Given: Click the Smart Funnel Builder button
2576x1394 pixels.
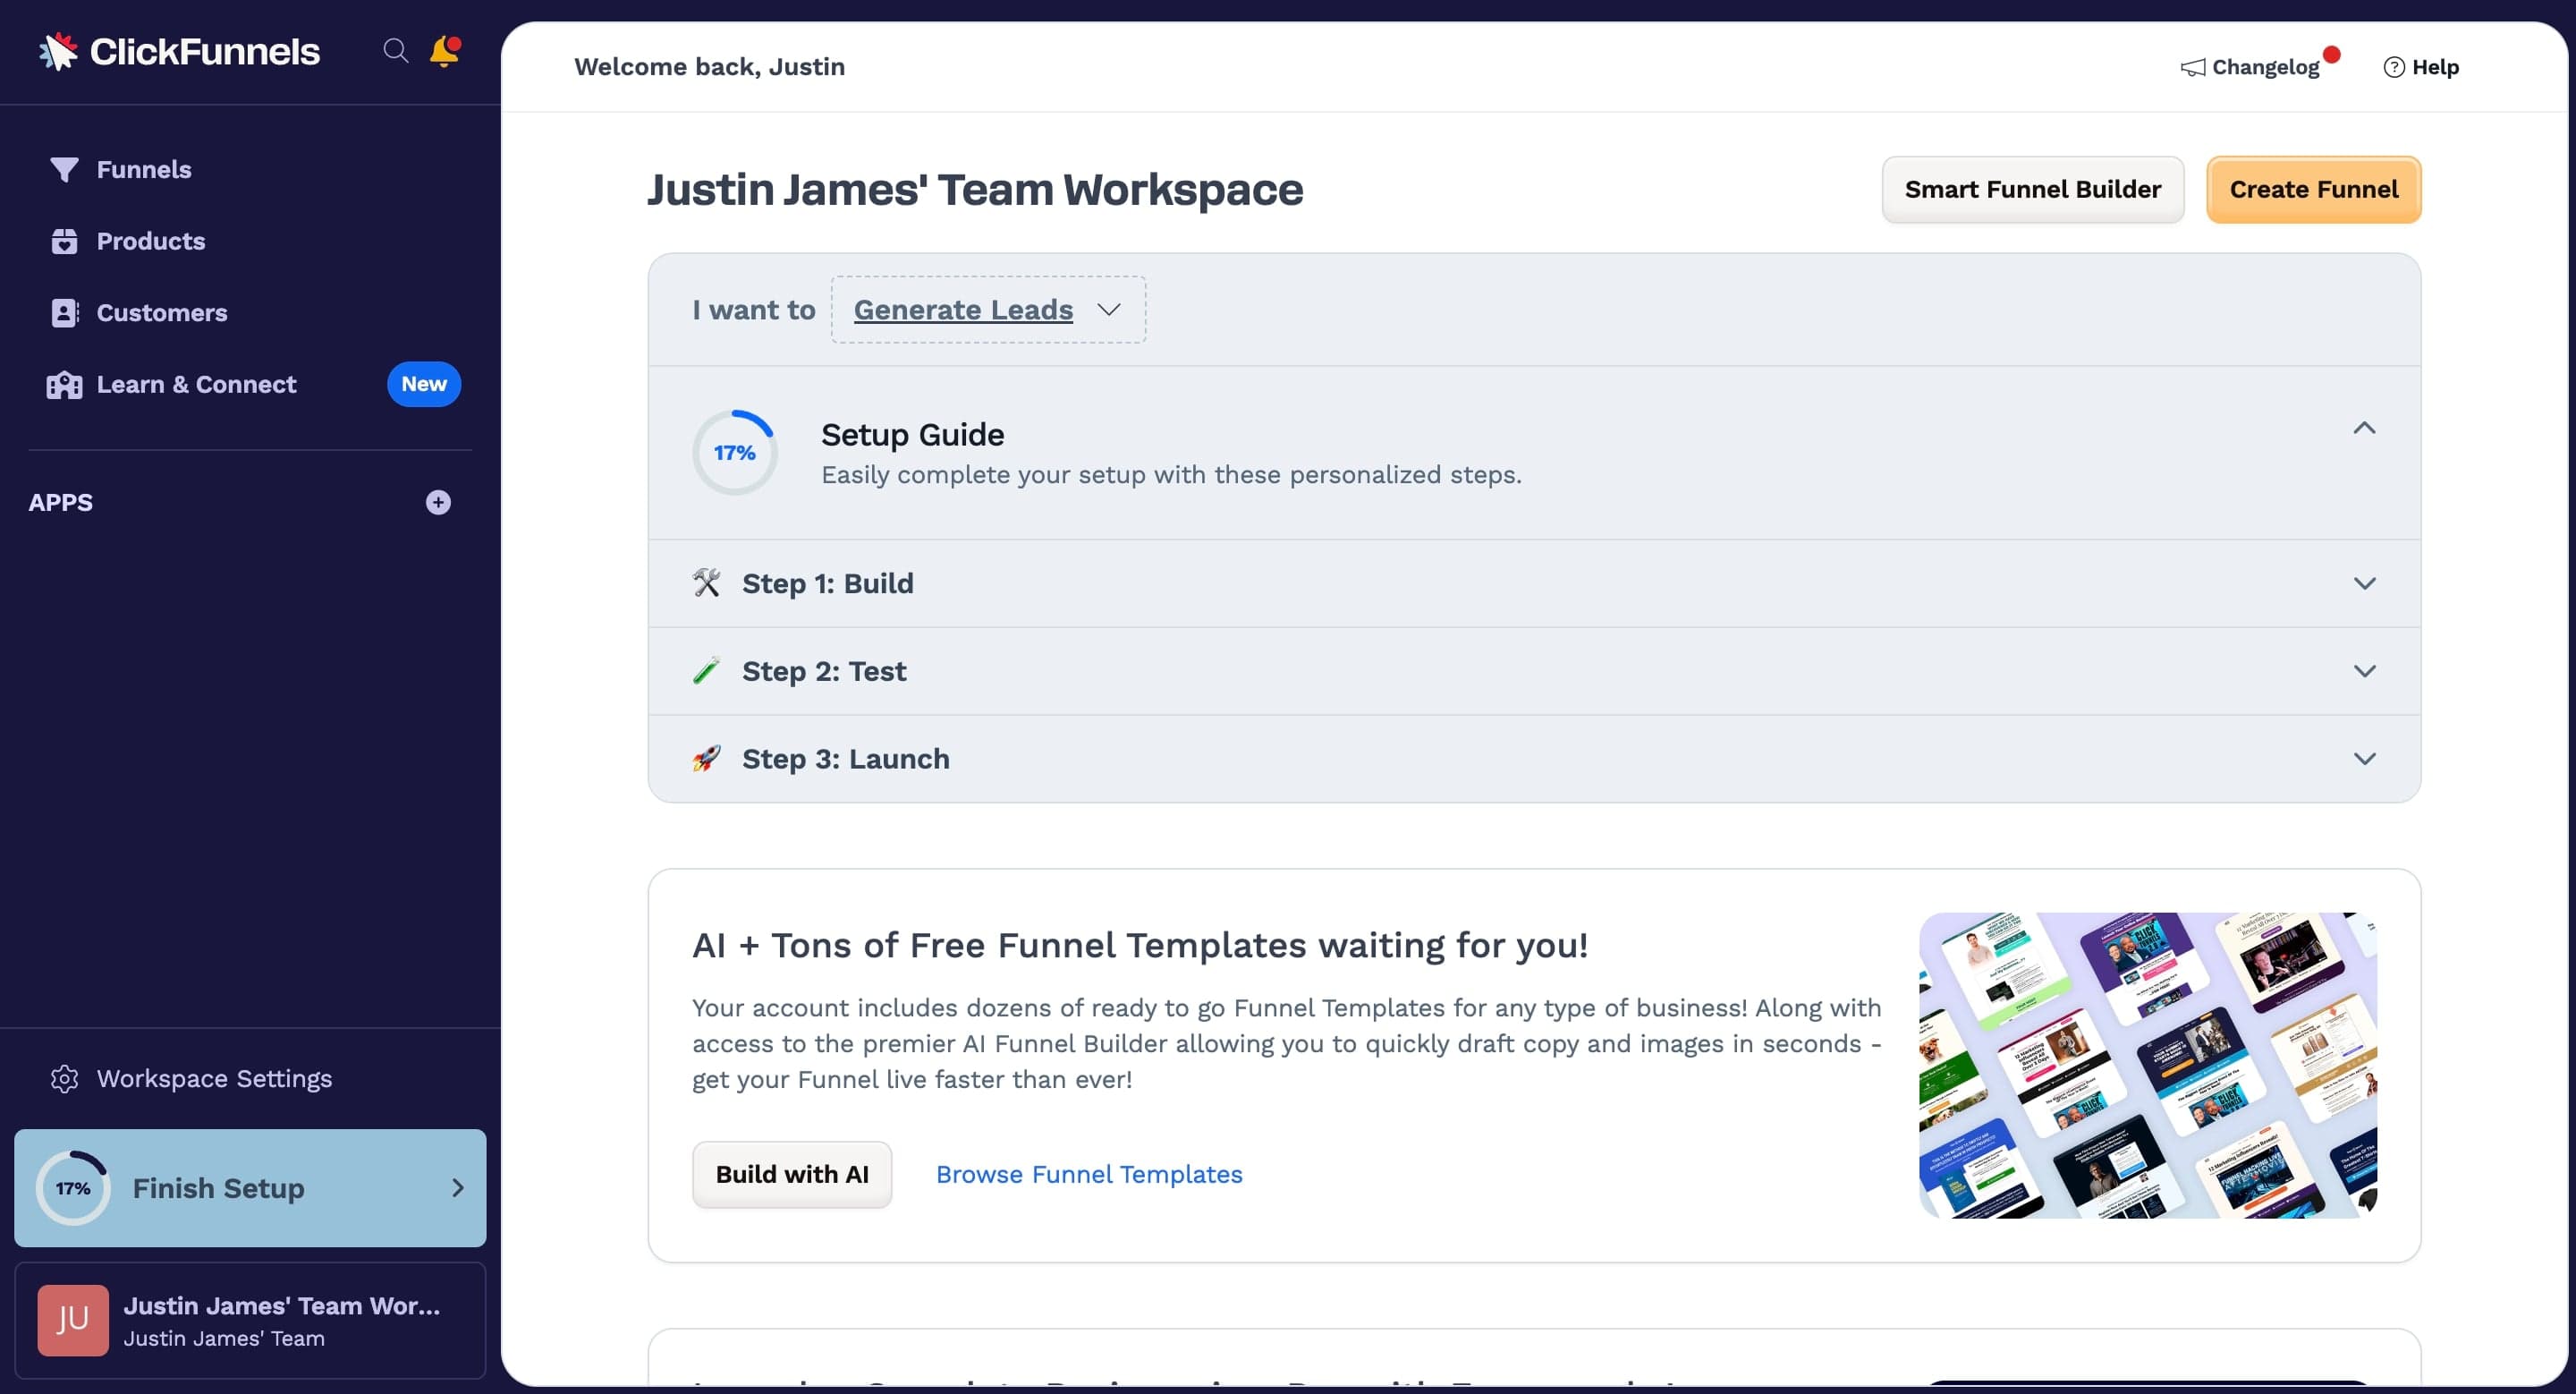Looking at the screenshot, I should [2033, 190].
